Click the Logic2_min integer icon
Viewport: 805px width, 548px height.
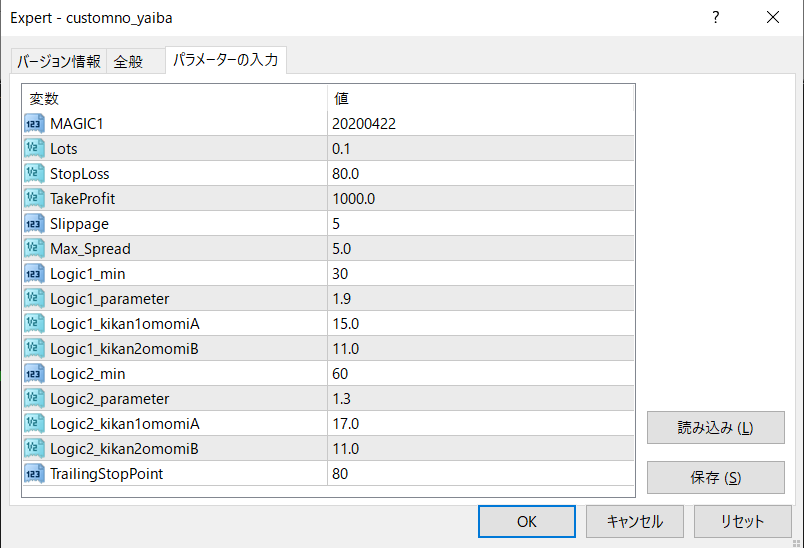[34, 373]
